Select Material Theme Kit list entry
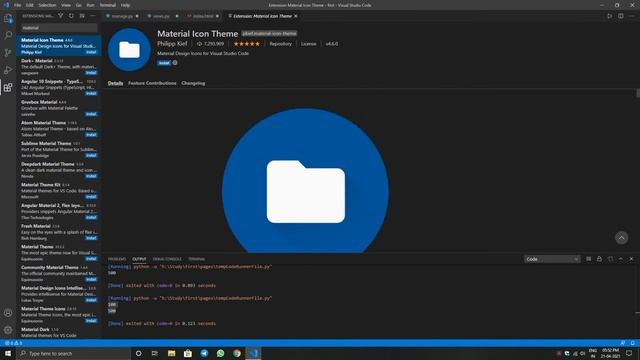 [x=59, y=191]
